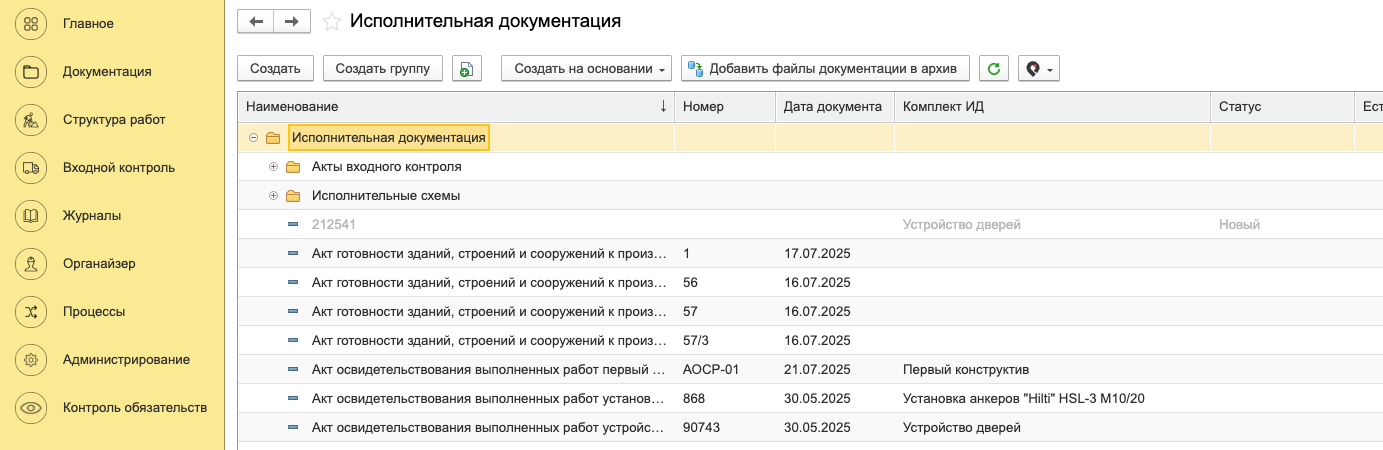Screen dimensions: 1383x450
Task: Select the row with number AOCP-01
Action: [x=710, y=370]
